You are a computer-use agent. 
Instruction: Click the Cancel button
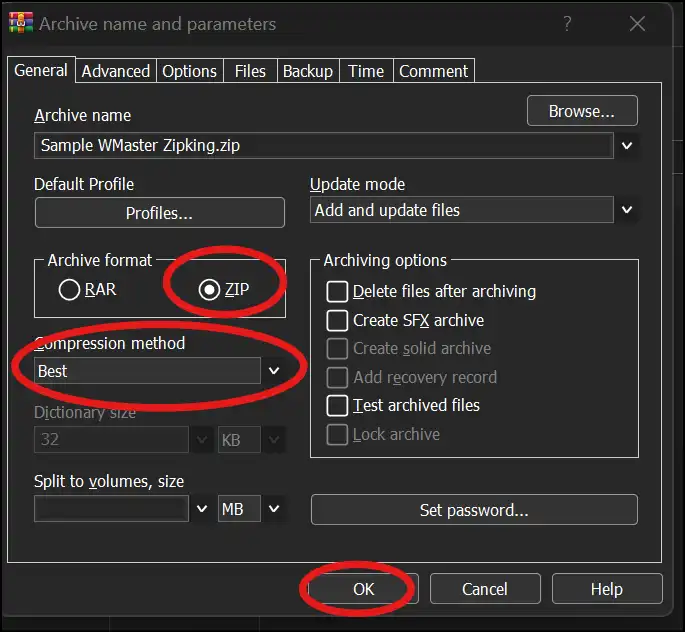pos(485,589)
